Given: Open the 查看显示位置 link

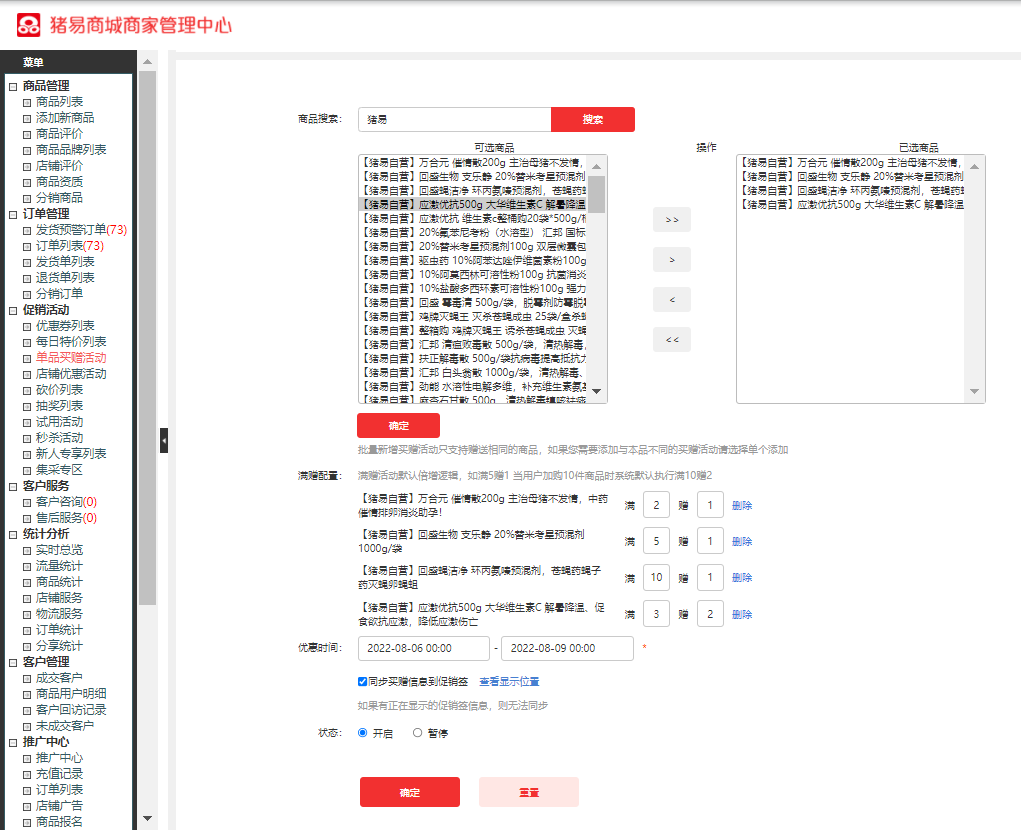Looking at the screenshot, I should tap(509, 682).
